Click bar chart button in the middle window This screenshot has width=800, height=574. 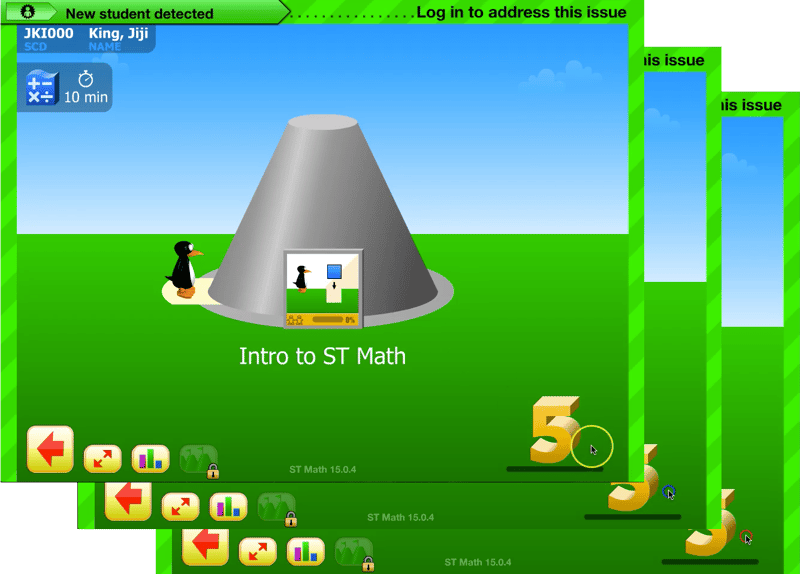pyautogui.click(x=229, y=506)
